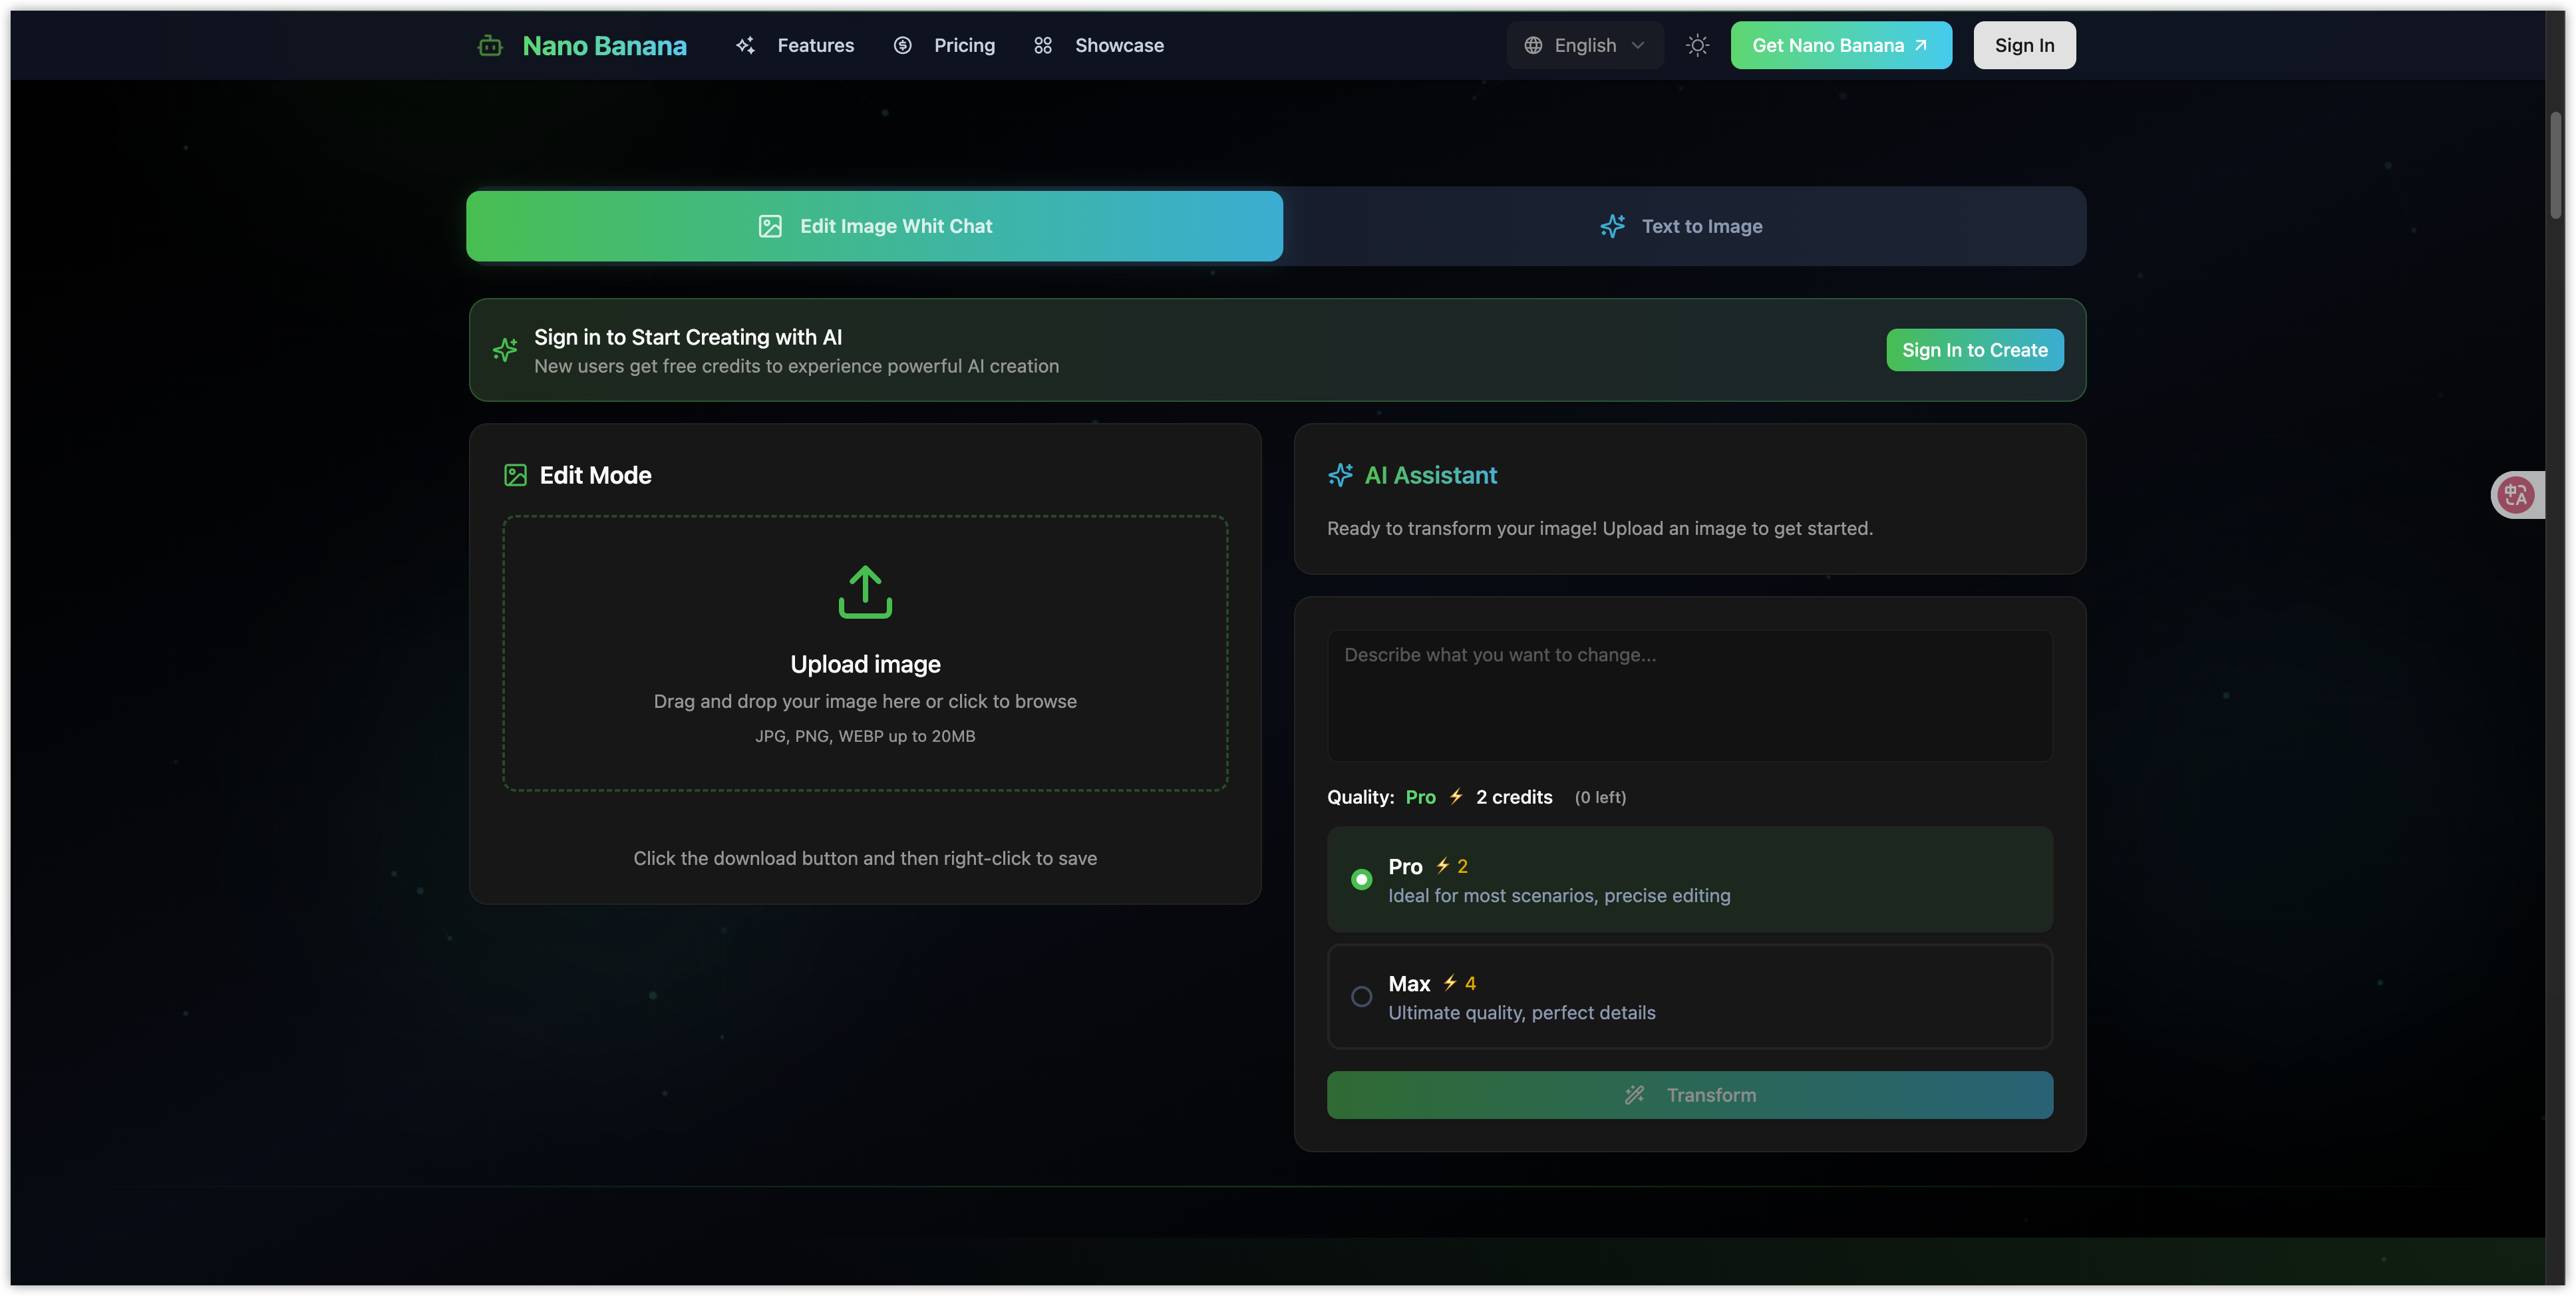This screenshot has width=2576, height=1296.
Task: Click the Describe what you want field
Action: click(x=1689, y=696)
